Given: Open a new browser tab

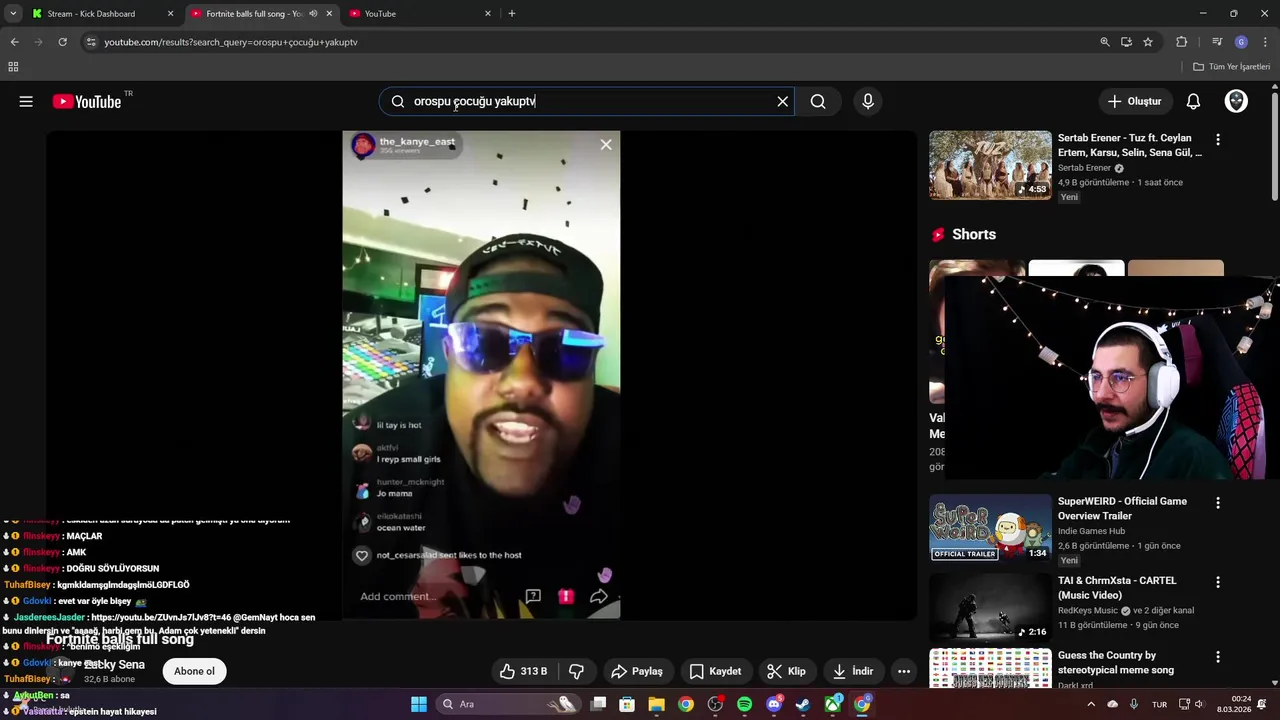Looking at the screenshot, I should click(512, 14).
